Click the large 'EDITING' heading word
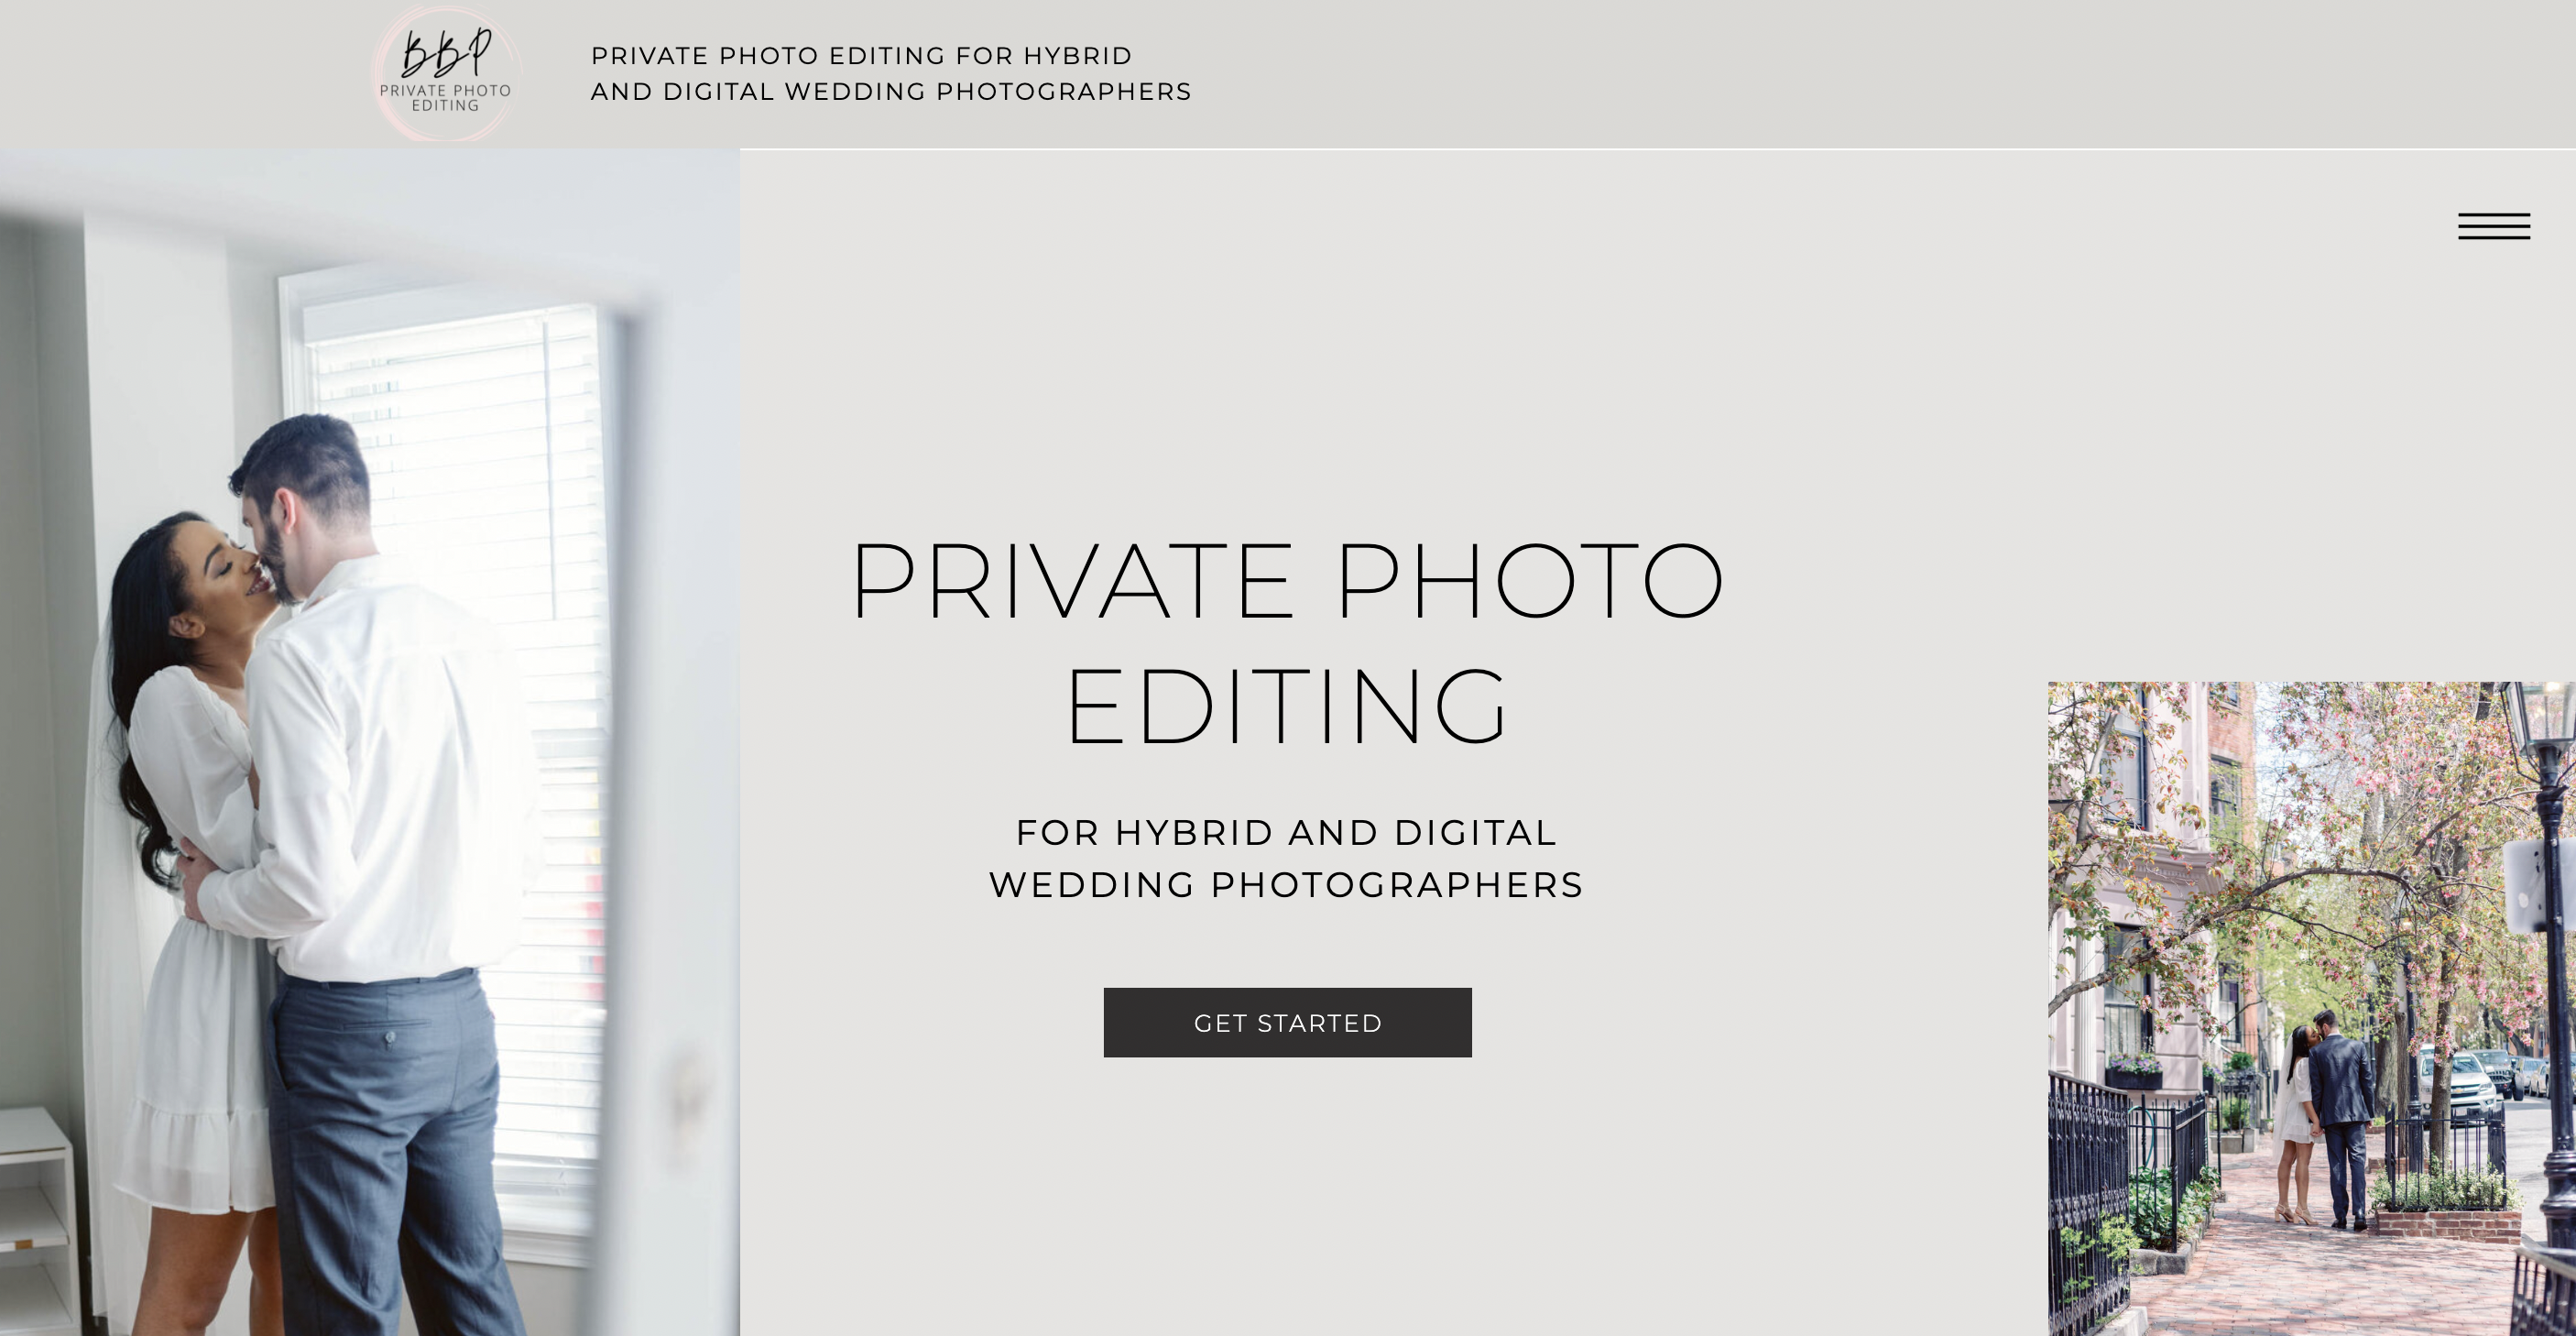This screenshot has height=1336, width=2576. [x=1287, y=706]
